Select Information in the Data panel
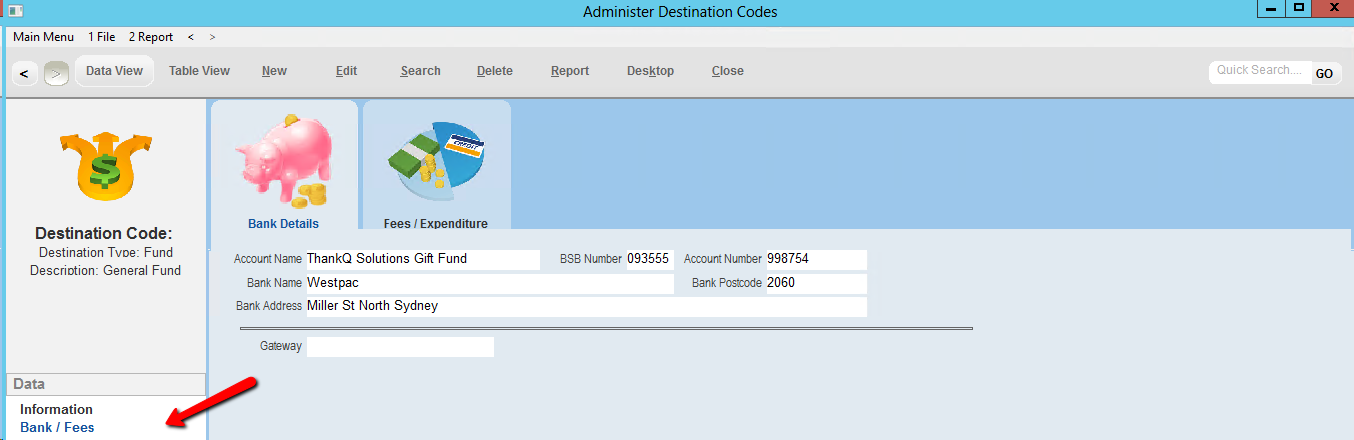The width and height of the screenshot is (1354, 440). click(56, 409)
